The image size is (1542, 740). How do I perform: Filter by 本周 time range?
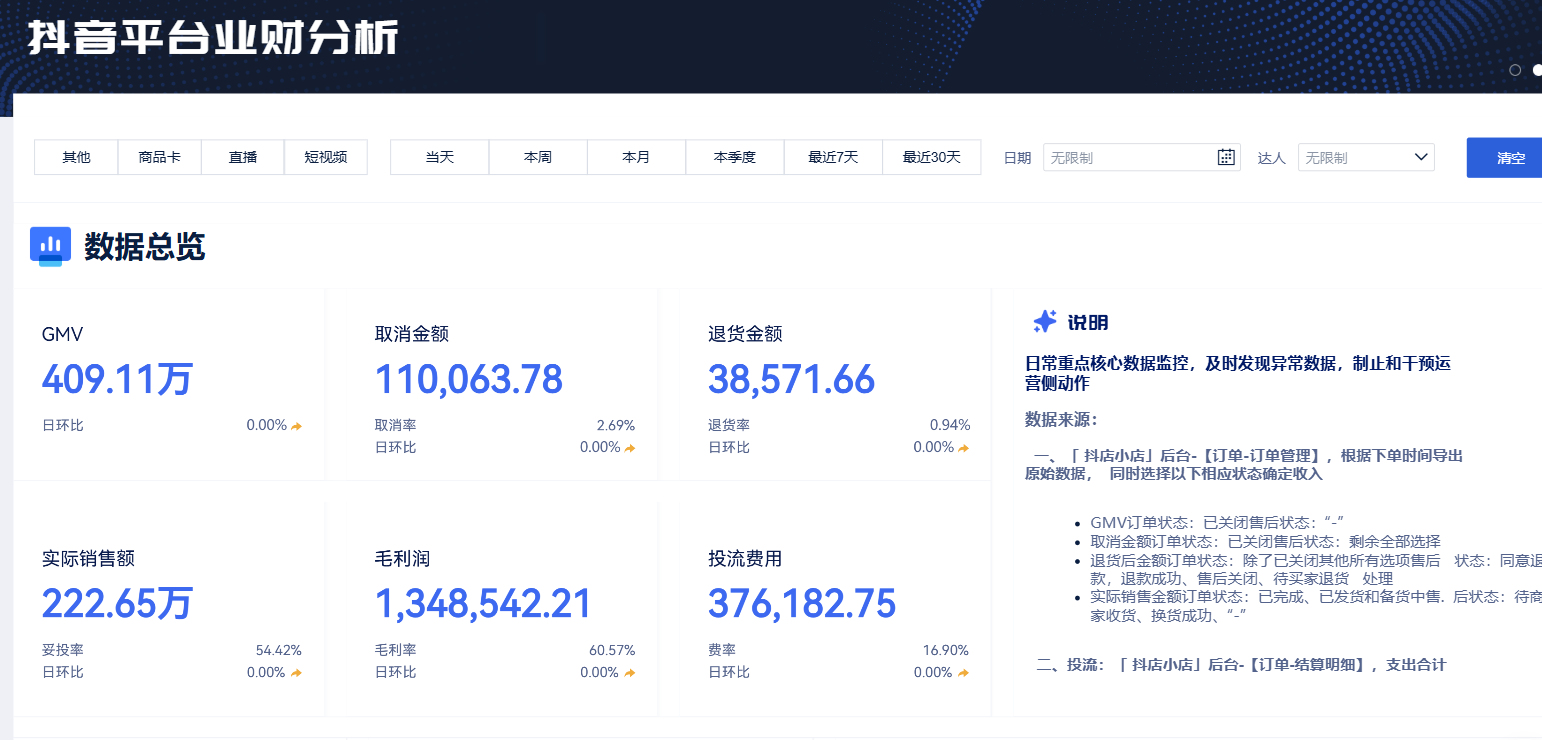click(x=538, y=157)
